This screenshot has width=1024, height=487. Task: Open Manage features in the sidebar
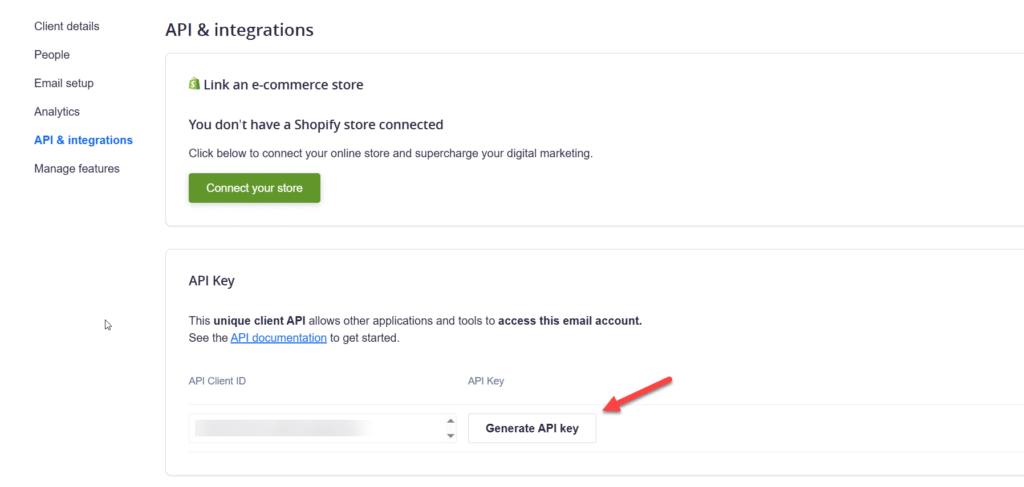(x=77, y=169)
